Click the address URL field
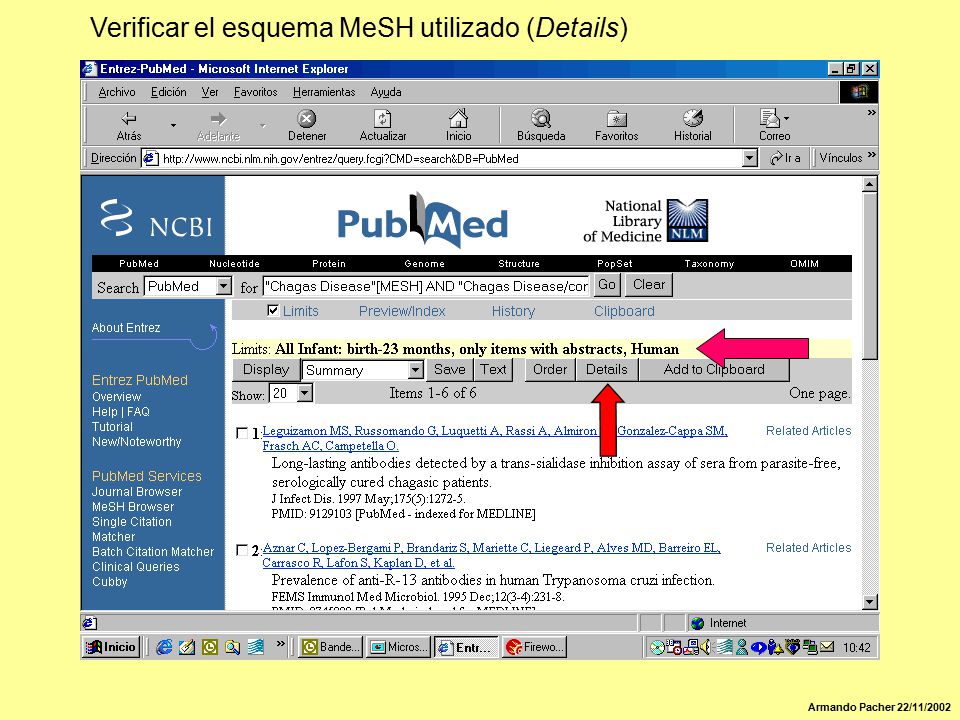Image resolution: width=960 pixels, height=720 pixels. [443, 159]
